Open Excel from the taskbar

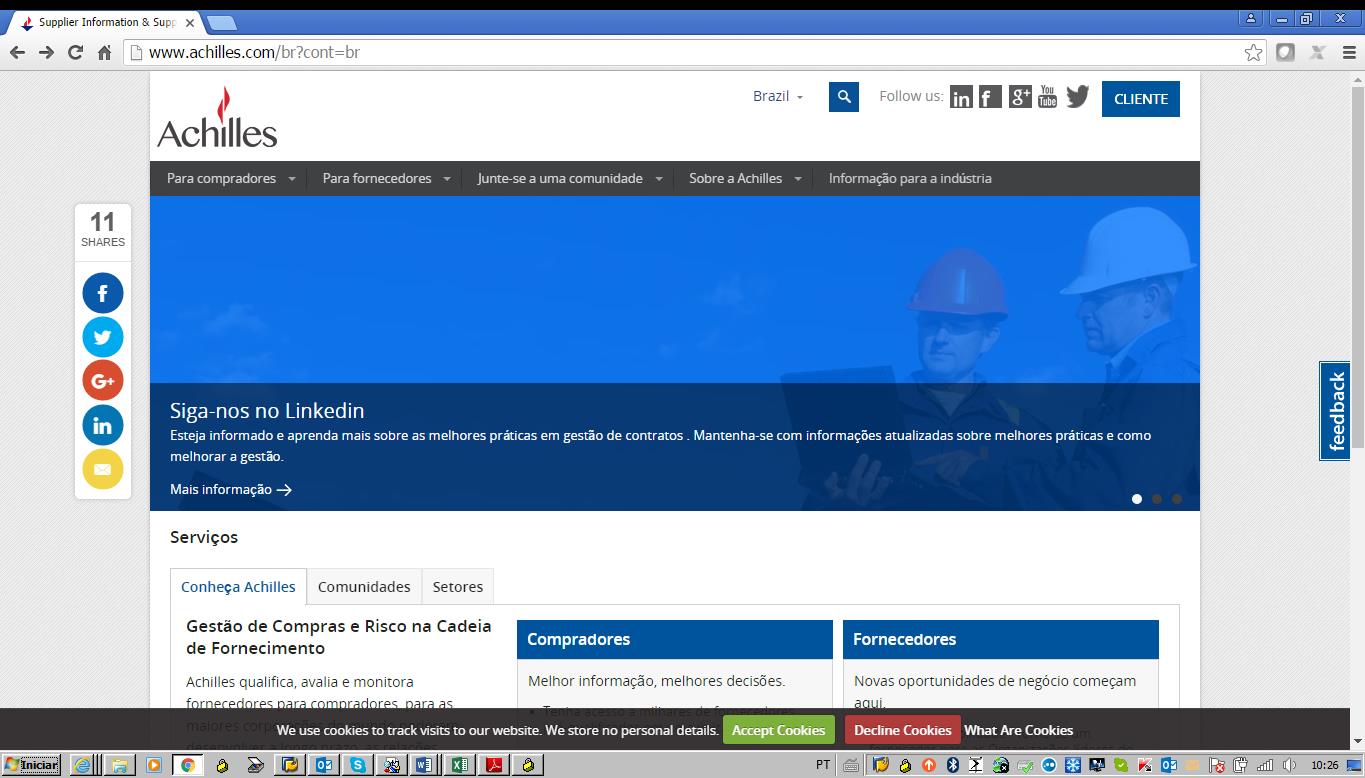459,765
